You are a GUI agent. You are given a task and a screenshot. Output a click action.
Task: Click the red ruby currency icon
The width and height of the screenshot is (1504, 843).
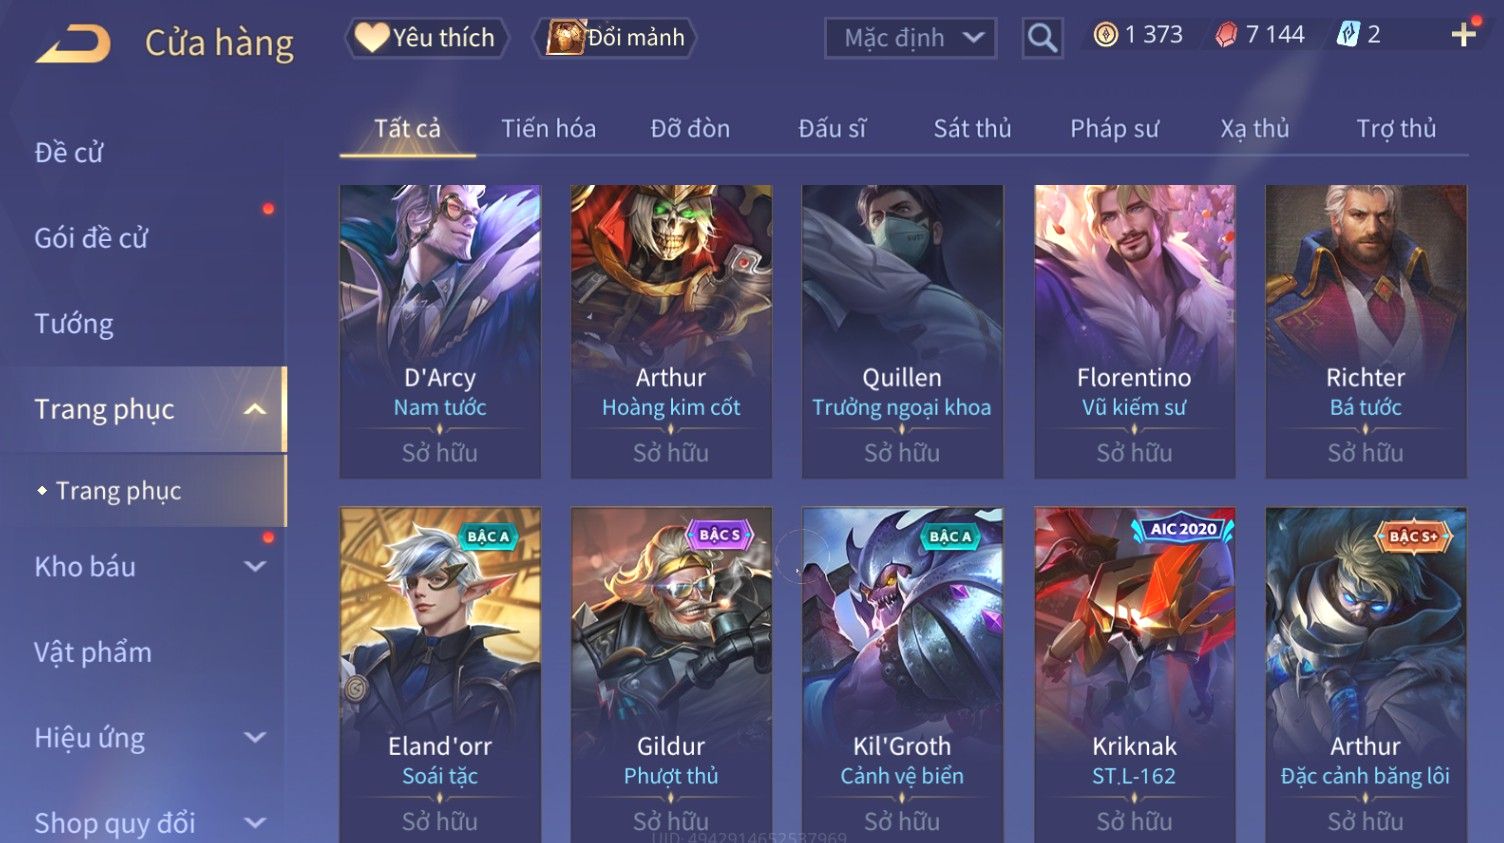tap(1226, 35)
